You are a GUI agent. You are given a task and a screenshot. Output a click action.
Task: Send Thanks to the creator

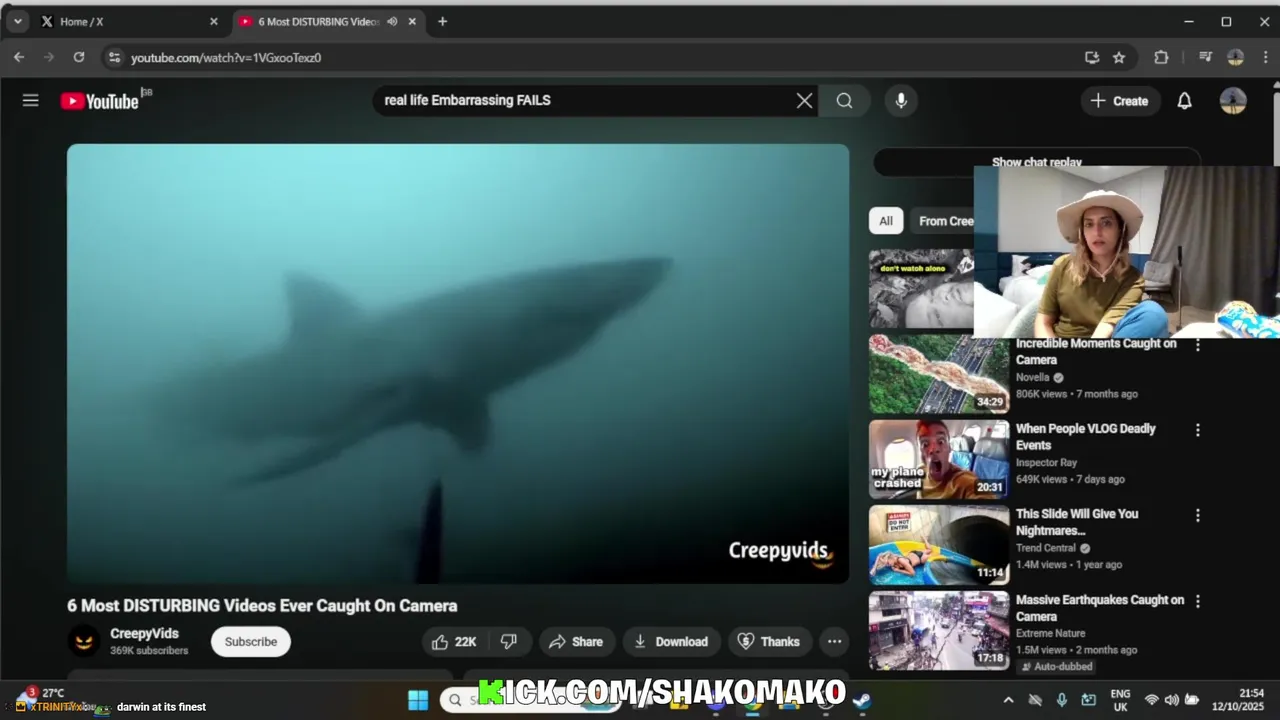(768, 642)
